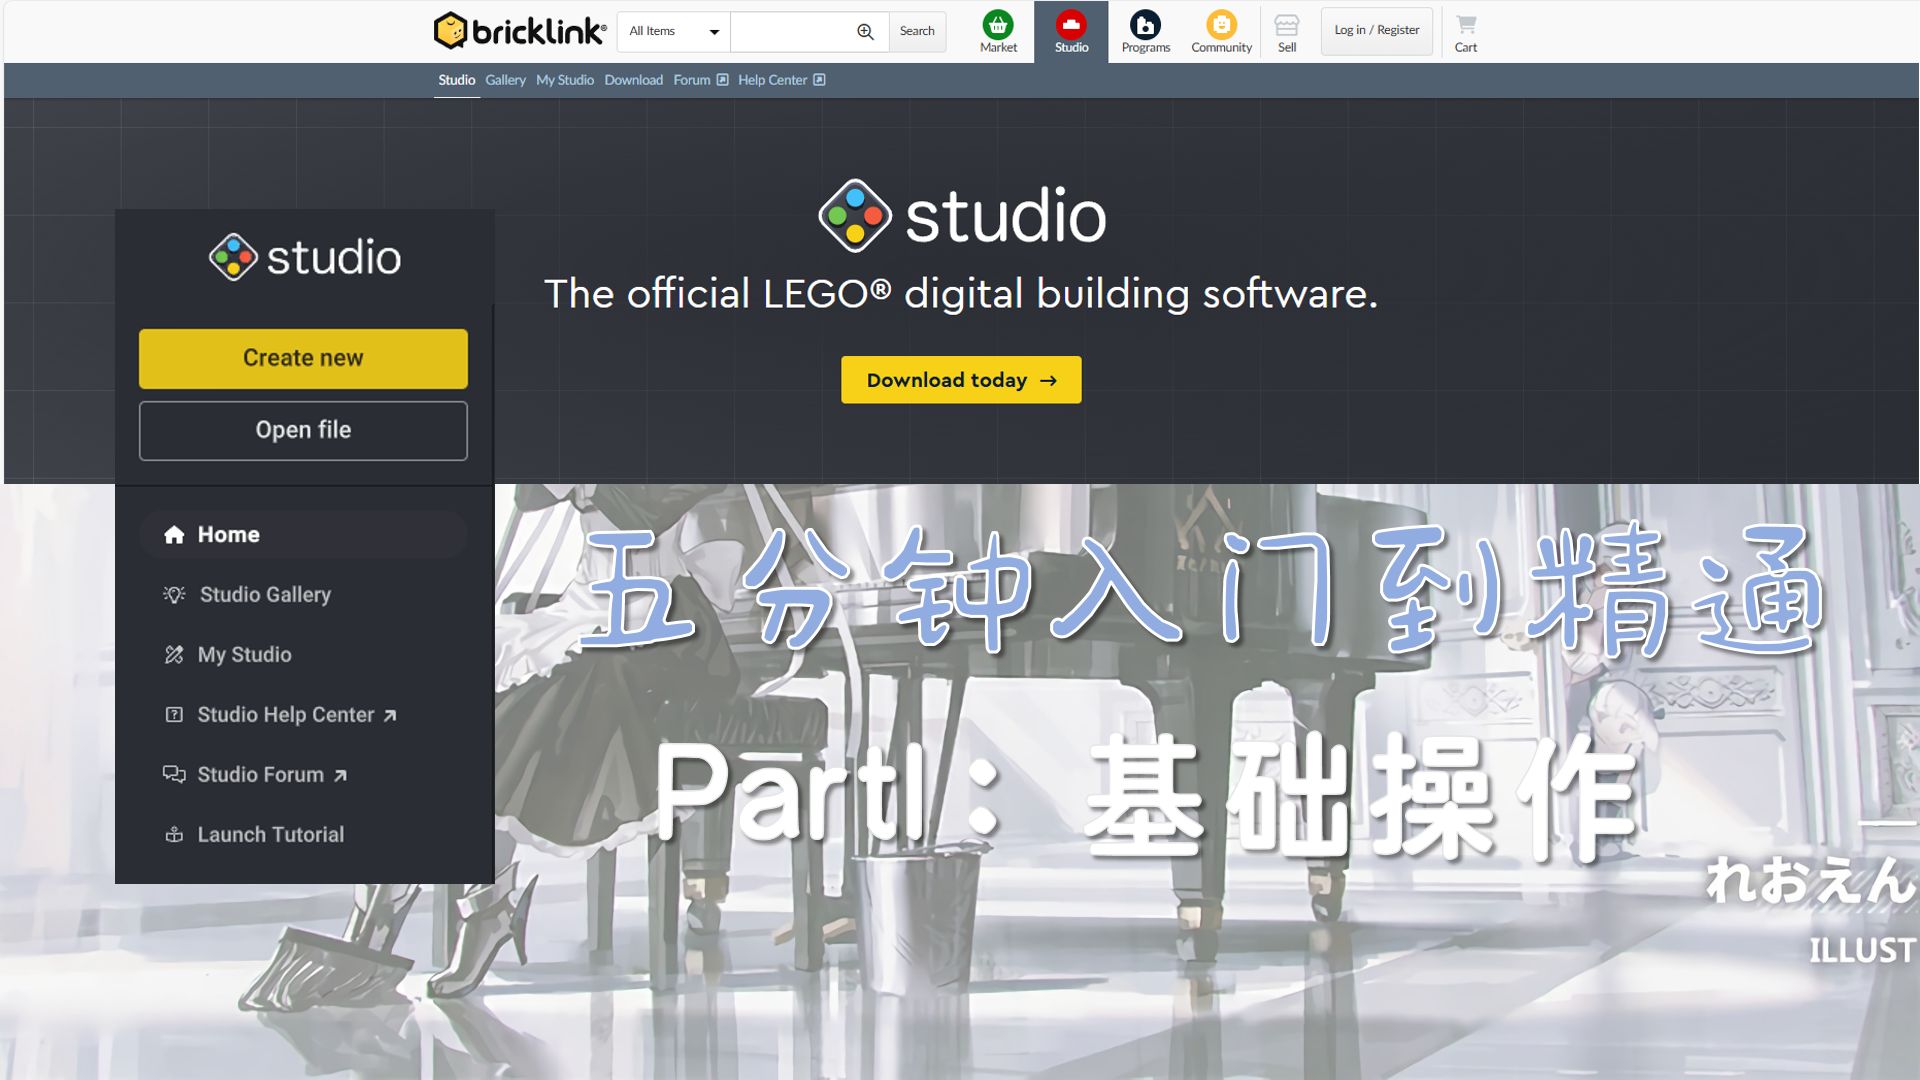The height and width of the screenshot is (1080, 1920).
Task: Open Studio Help Center link
Action: pyautogui.click(x=285, y=714)
